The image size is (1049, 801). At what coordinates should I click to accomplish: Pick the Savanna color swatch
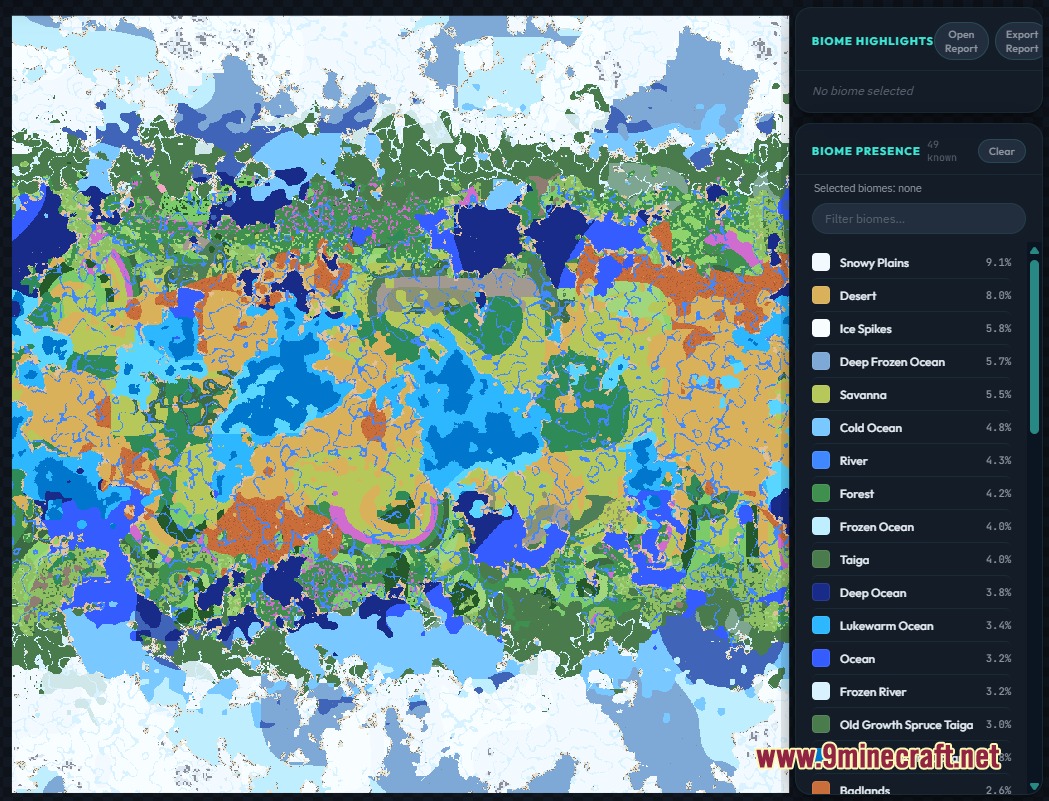pyautogui.click(x=821, y=394)
